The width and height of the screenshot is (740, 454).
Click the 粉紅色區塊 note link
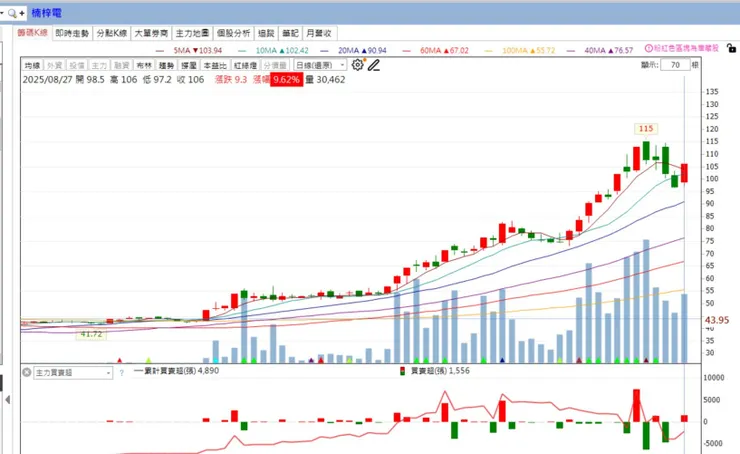686,48
